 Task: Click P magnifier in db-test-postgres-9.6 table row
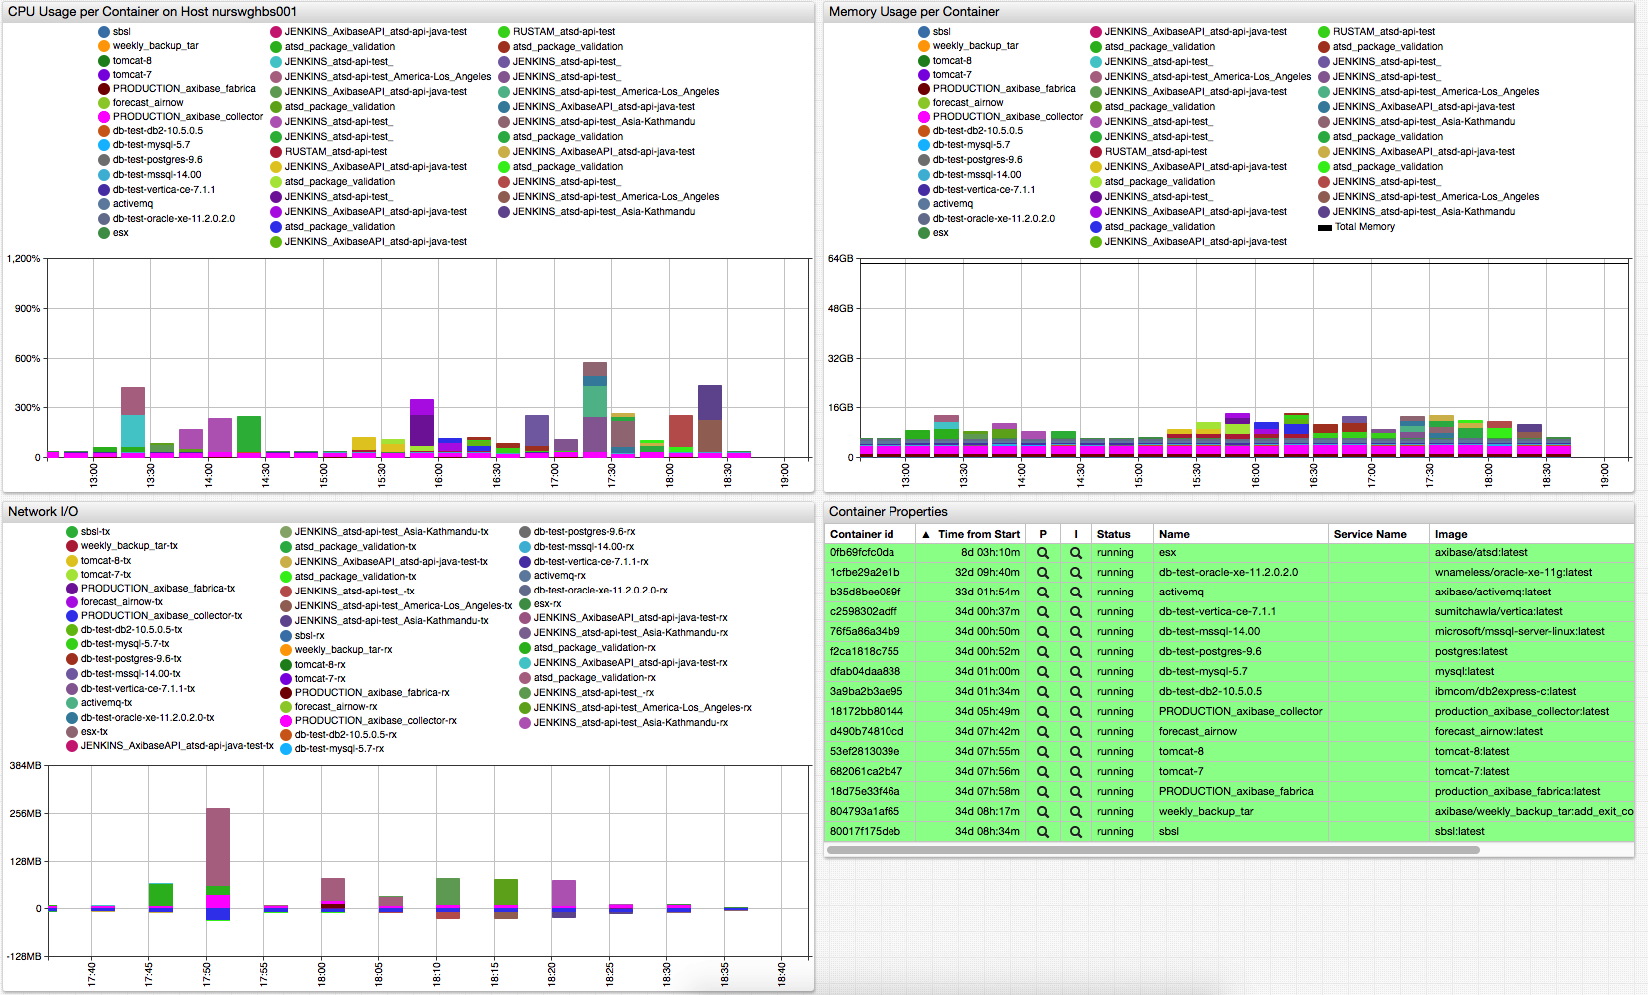click(1043, 652)
